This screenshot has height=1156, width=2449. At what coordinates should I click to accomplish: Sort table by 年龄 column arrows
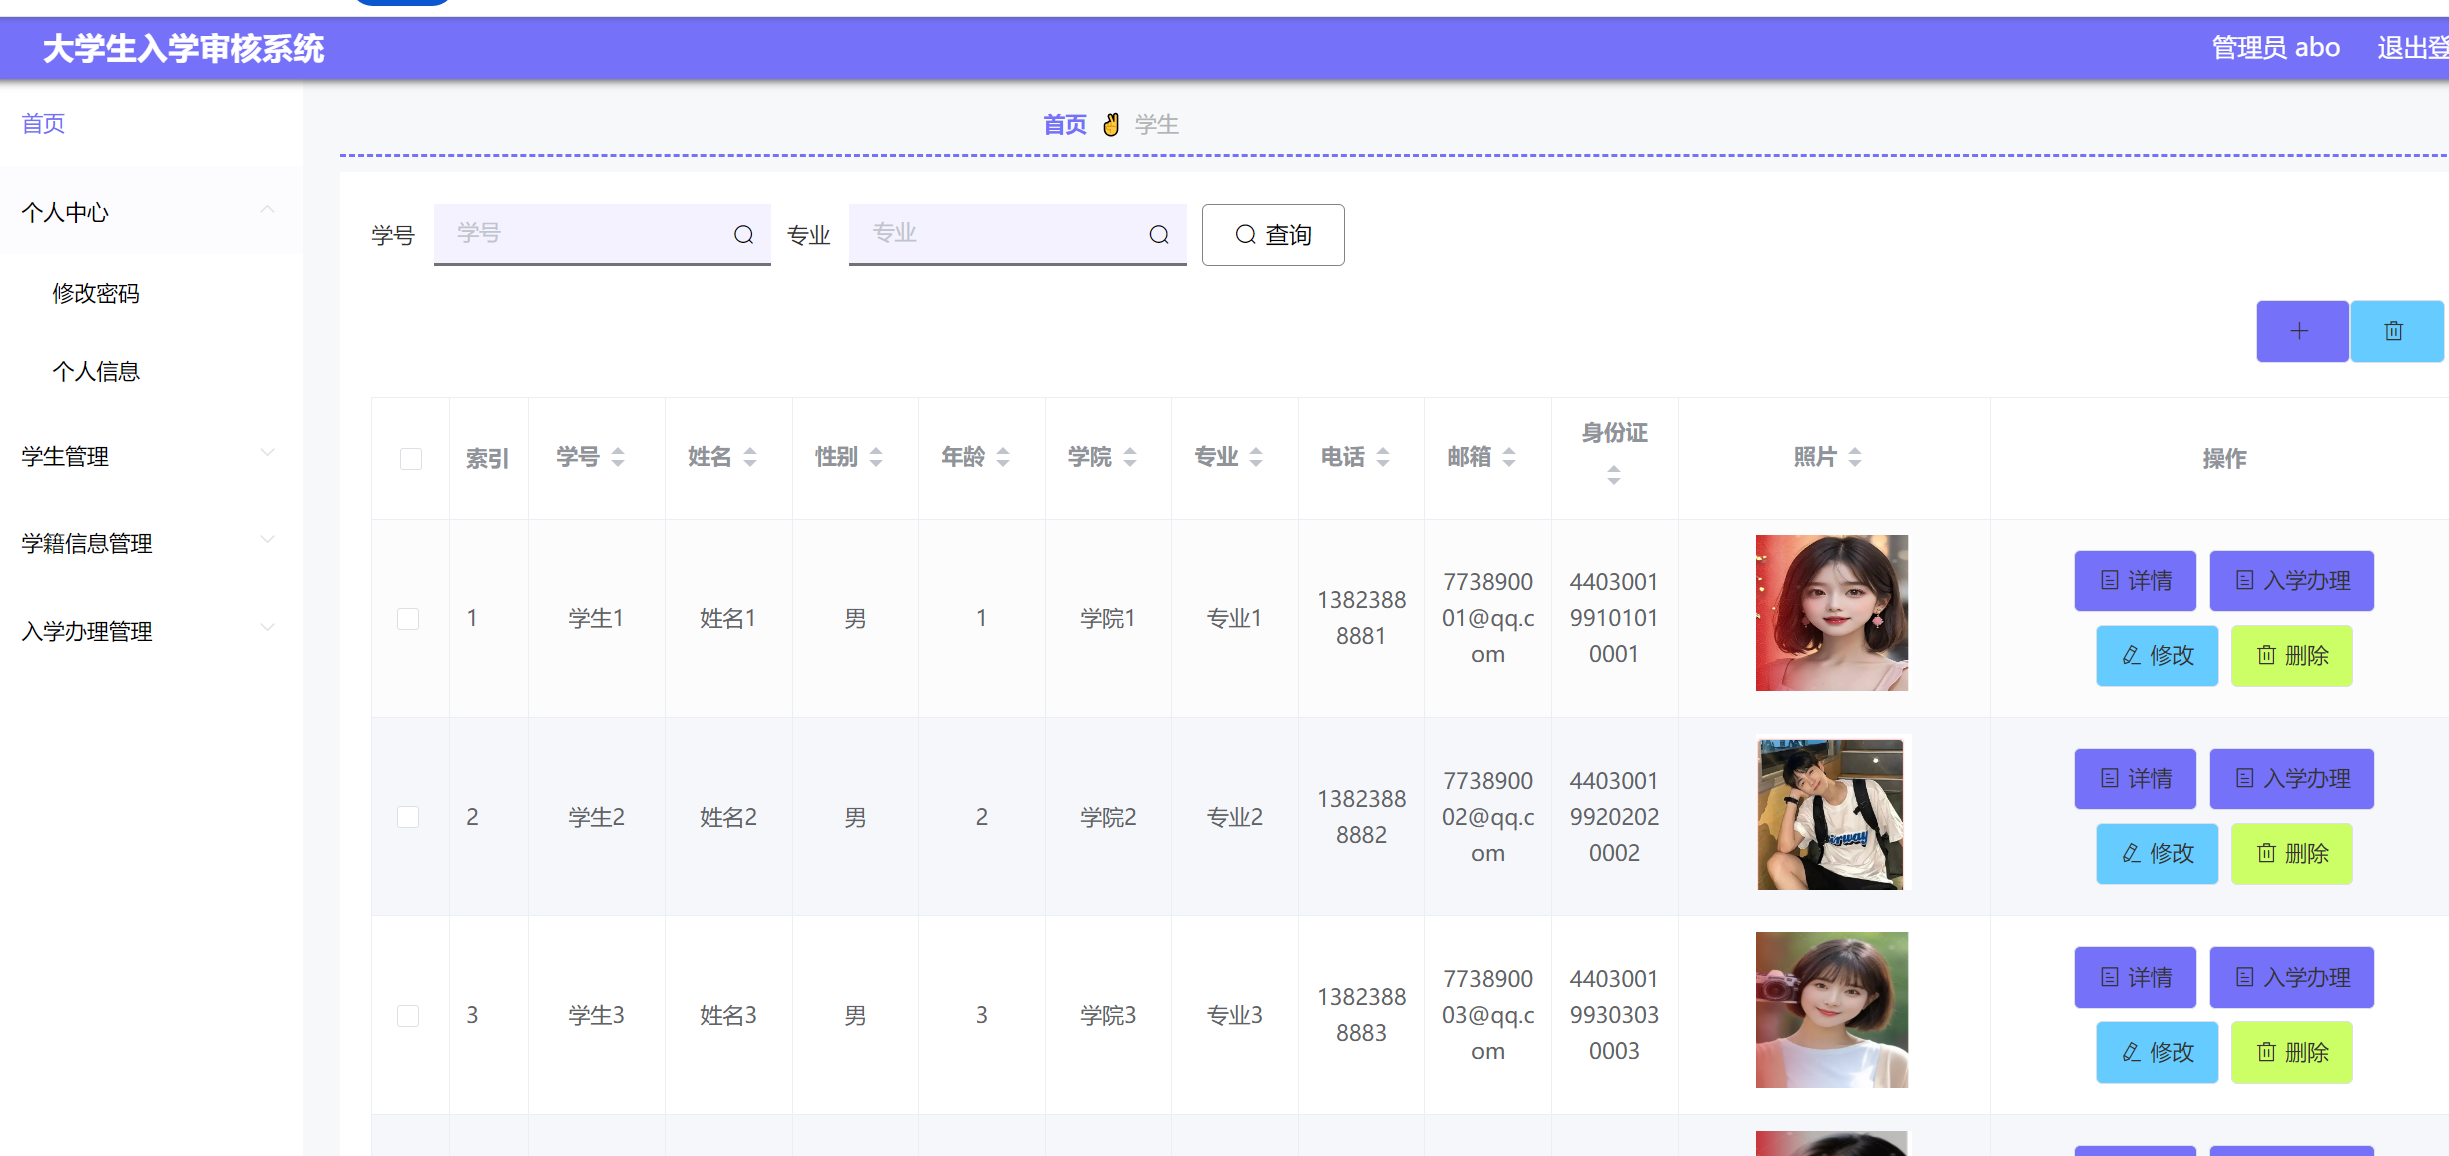pyautogui.click(x=1003, y=457)
